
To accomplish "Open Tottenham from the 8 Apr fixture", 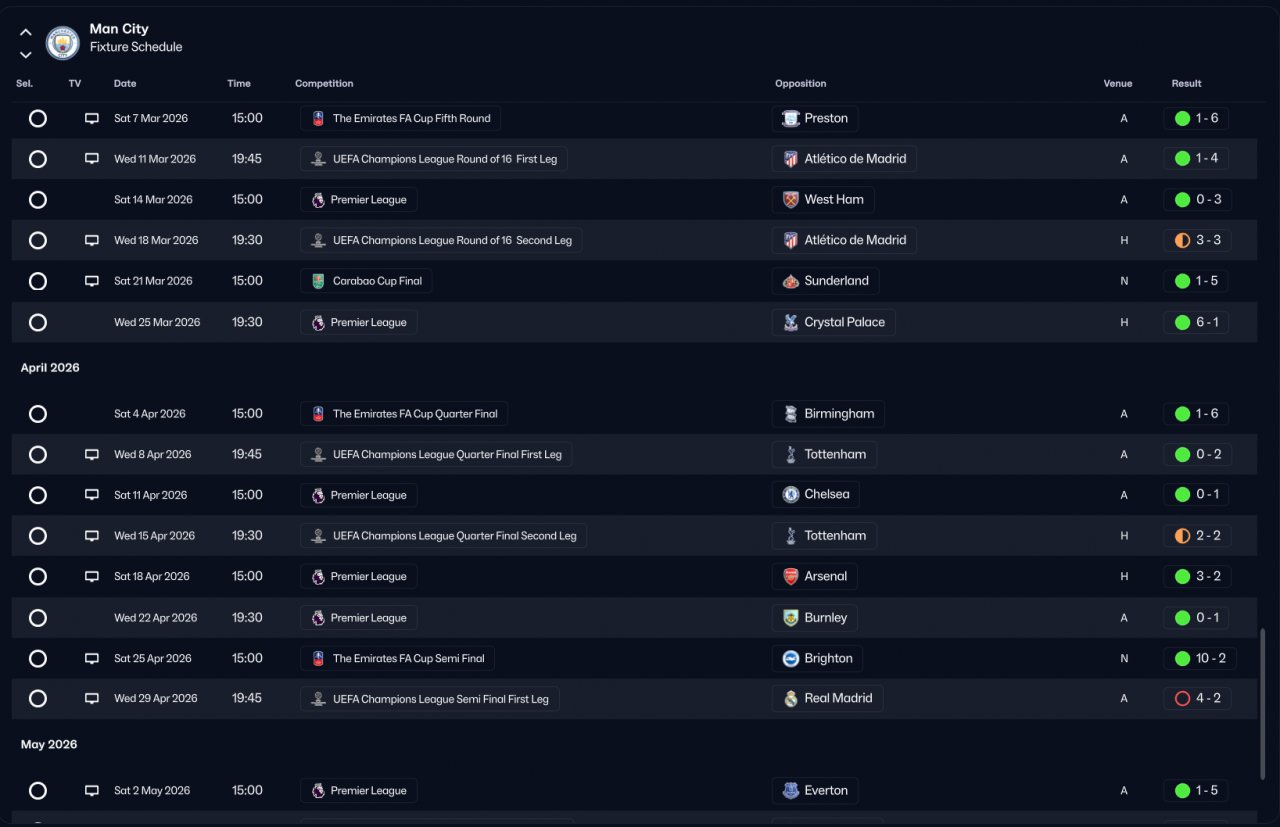I will pyautogui.click(x=824, y=455).
